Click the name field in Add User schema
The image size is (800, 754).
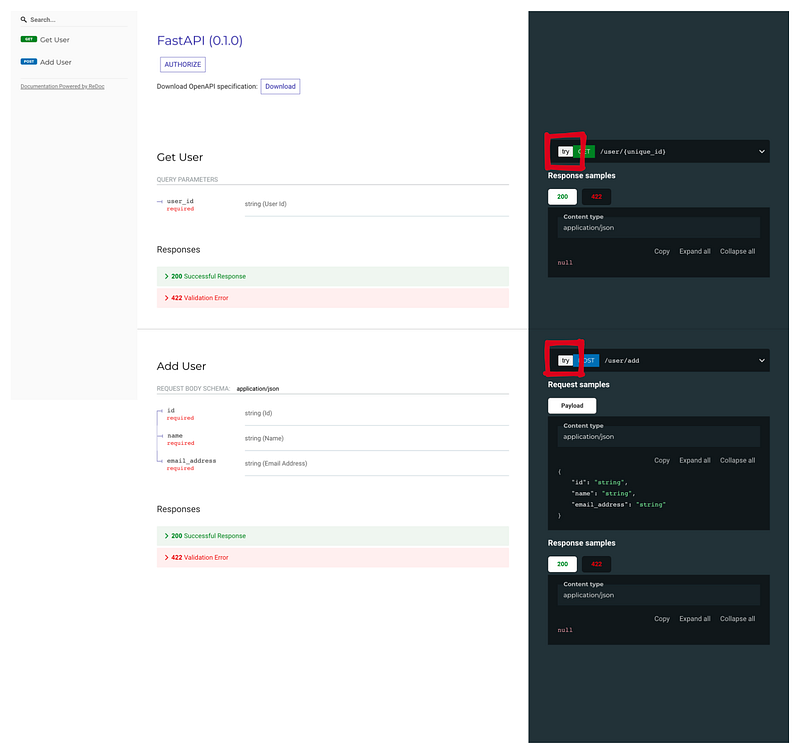(x=175, y=436)
